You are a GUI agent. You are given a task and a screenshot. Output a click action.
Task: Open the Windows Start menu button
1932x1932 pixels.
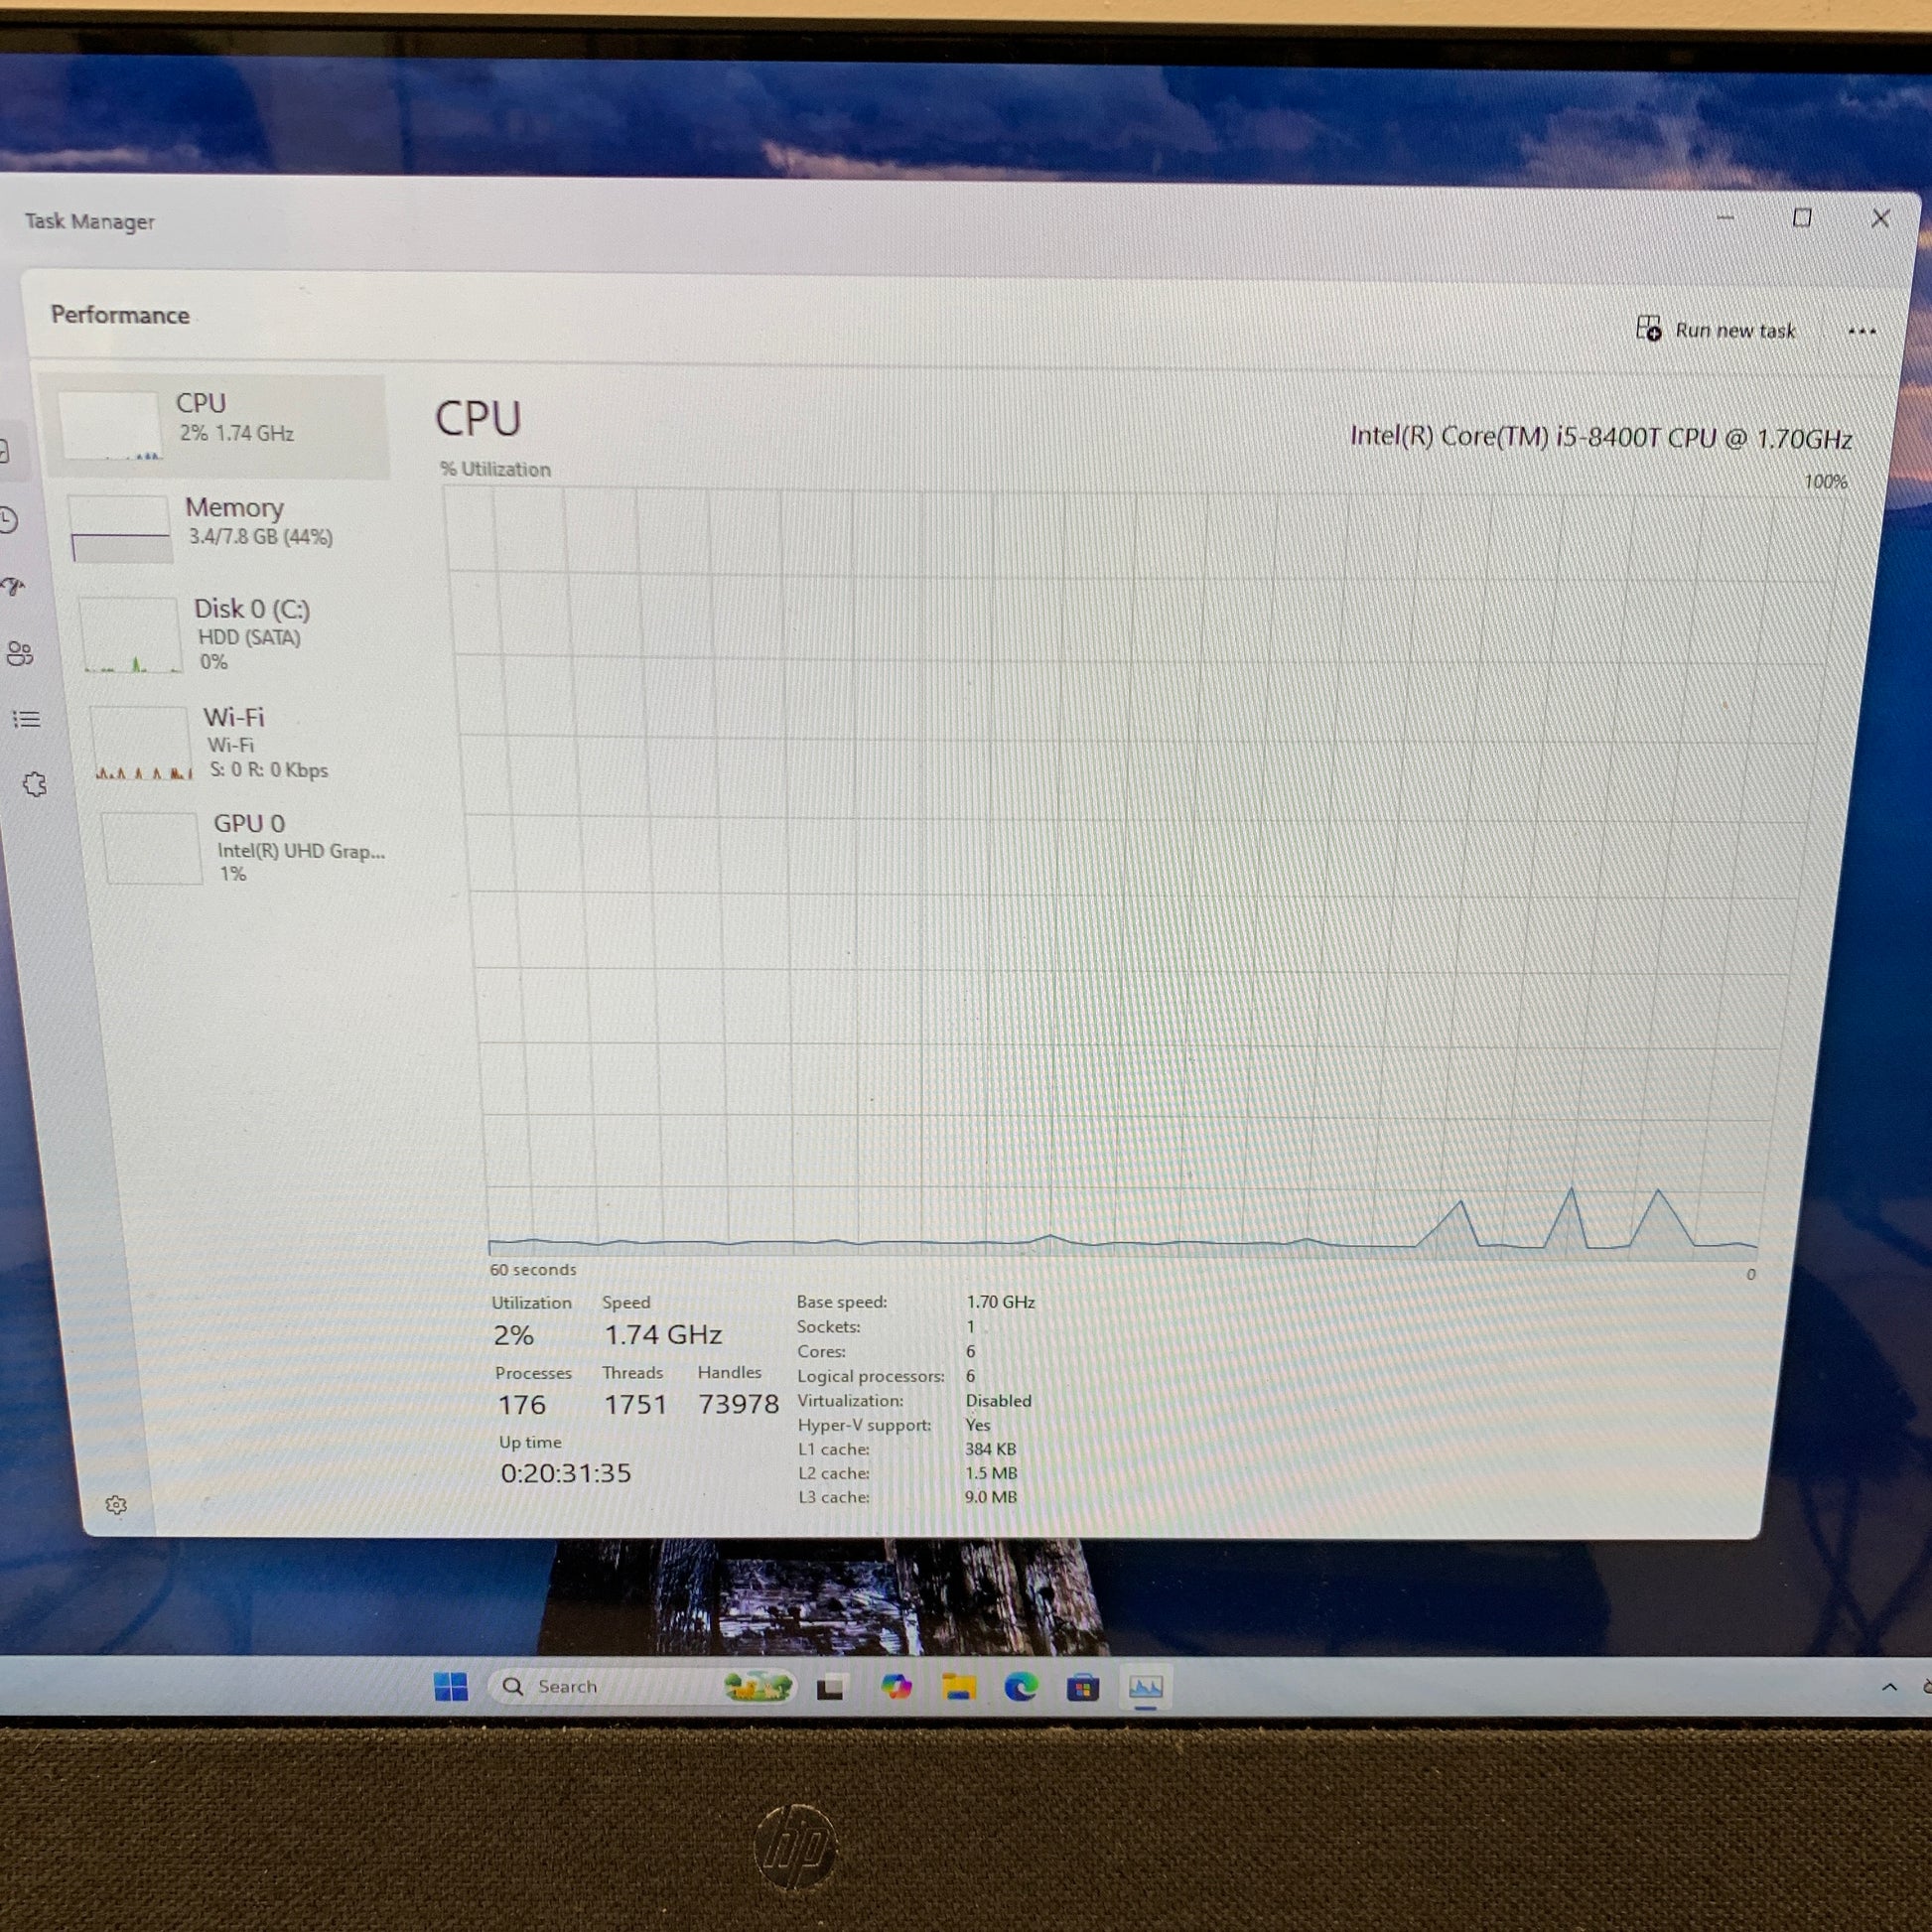451,1687
